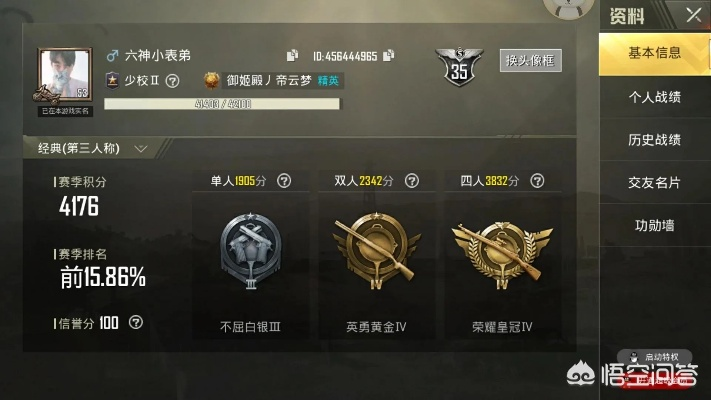Open the 功勋墙 tab

click(654, 225)
